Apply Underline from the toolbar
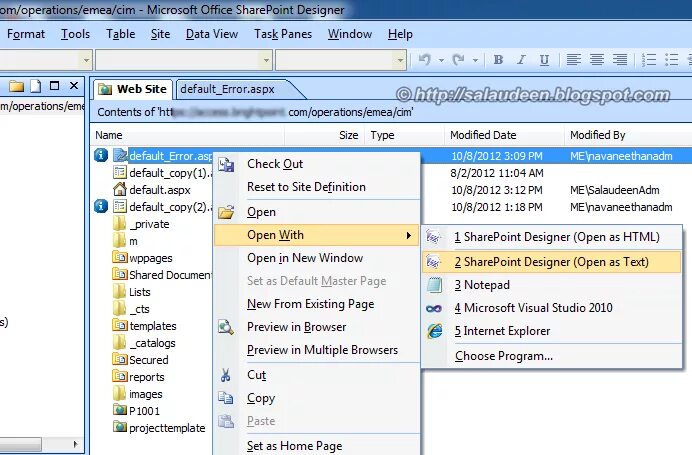The width and height of the screenshot is (692, 455). click(x=544, y=60)
